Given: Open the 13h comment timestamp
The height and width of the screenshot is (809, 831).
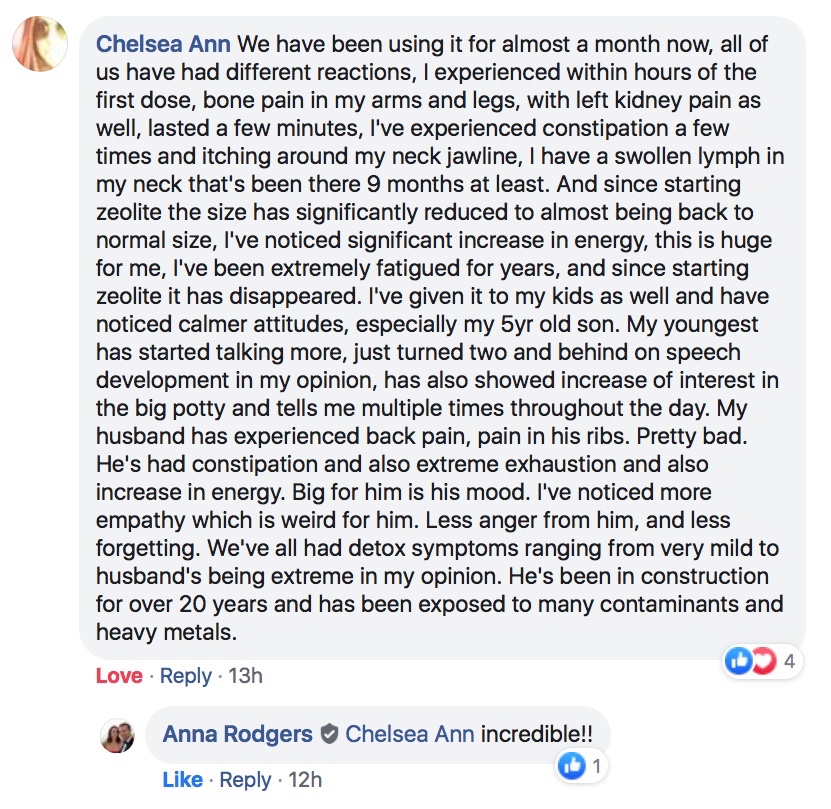Looking at the screenshot, I should pyautogui.click(x=245, y=676).
